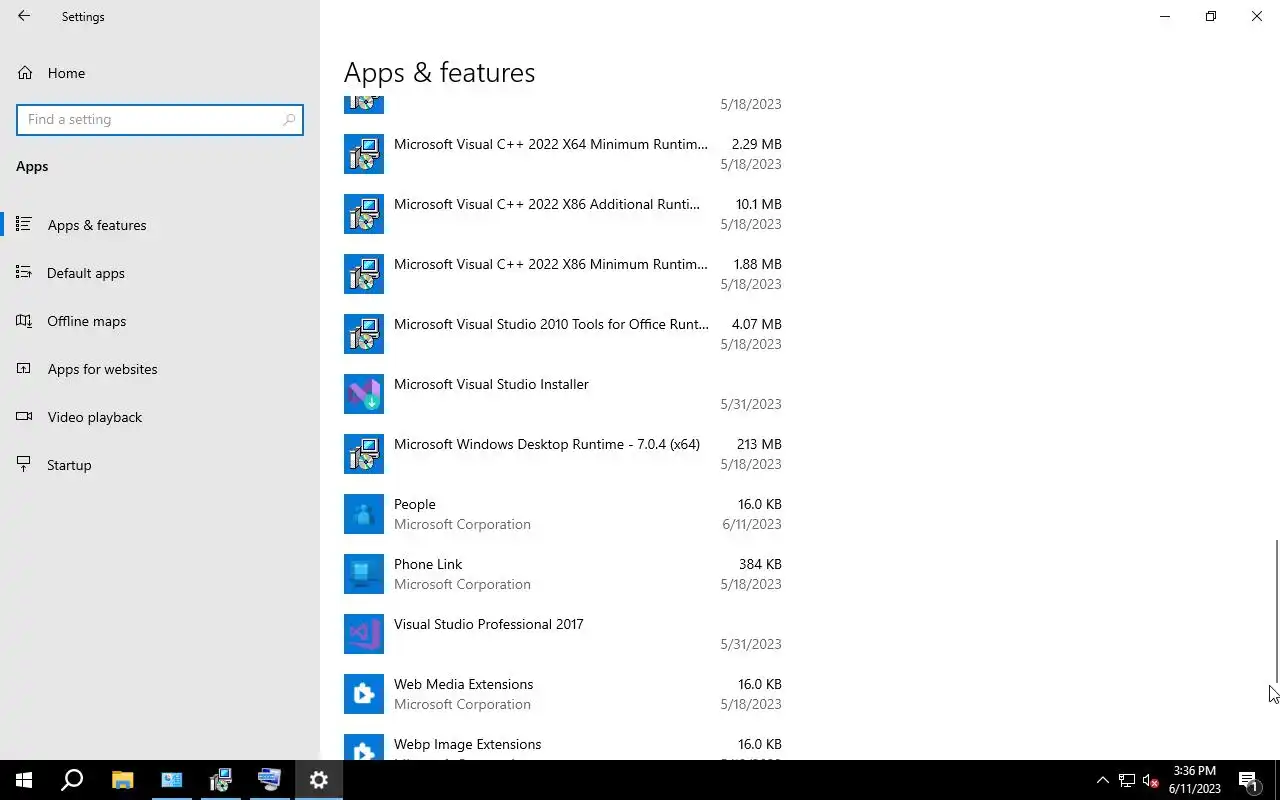Viewport: 1280px width, 800px height.
Task: Select Web Media Extensions entry
Action: pyautogui.click(x=563, y=694)
